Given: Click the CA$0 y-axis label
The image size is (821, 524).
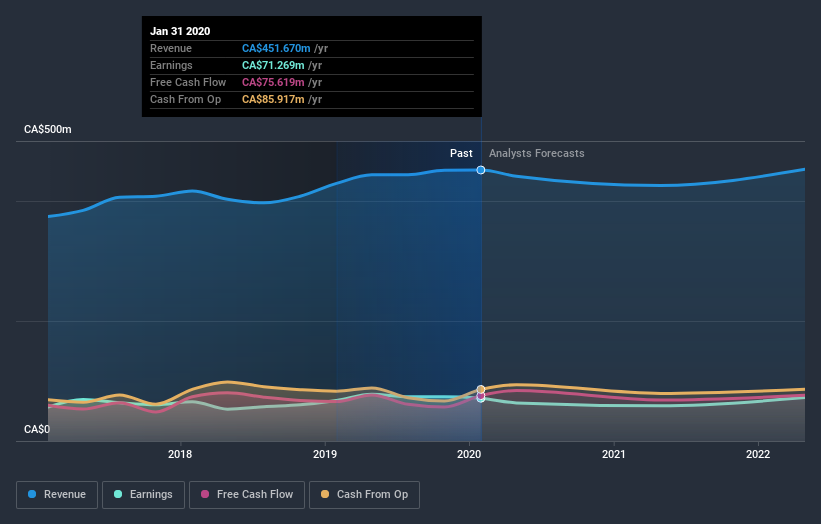Looking at the screenshot, I should click(x=37, y=429).
